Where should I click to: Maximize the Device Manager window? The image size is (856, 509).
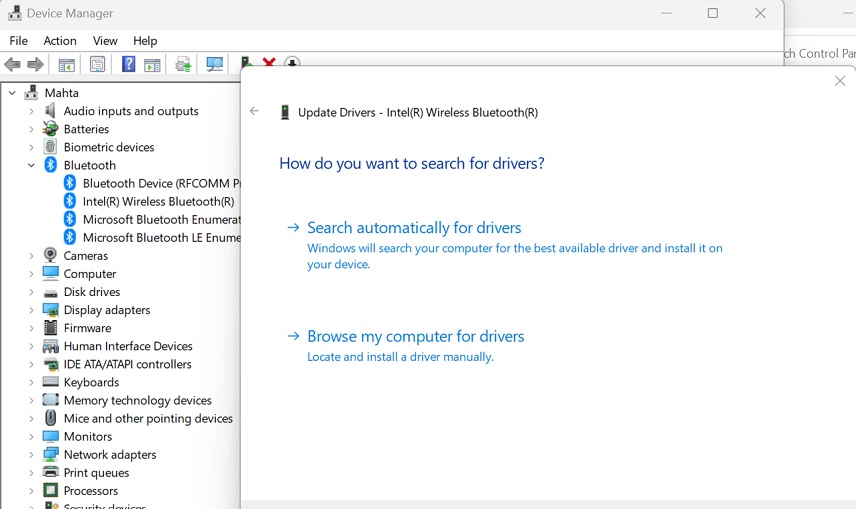tap(712, 13)
